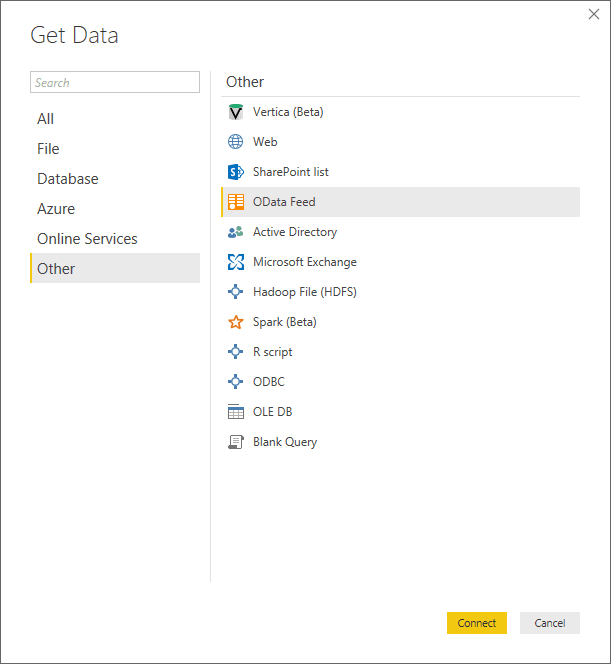Choose the Web globe icon
This screenshot has height=664, width=611.
(235, 142)
